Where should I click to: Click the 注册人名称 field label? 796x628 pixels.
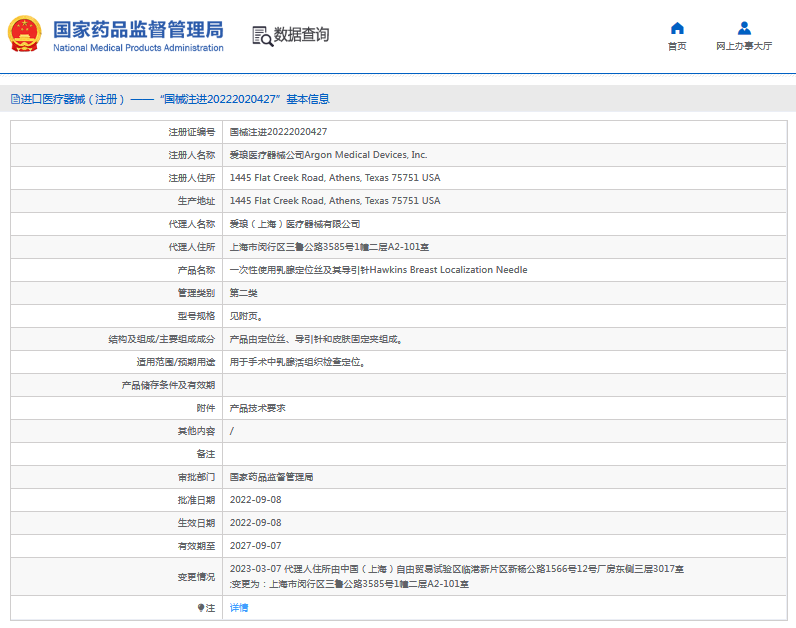(x=192, y=155)
